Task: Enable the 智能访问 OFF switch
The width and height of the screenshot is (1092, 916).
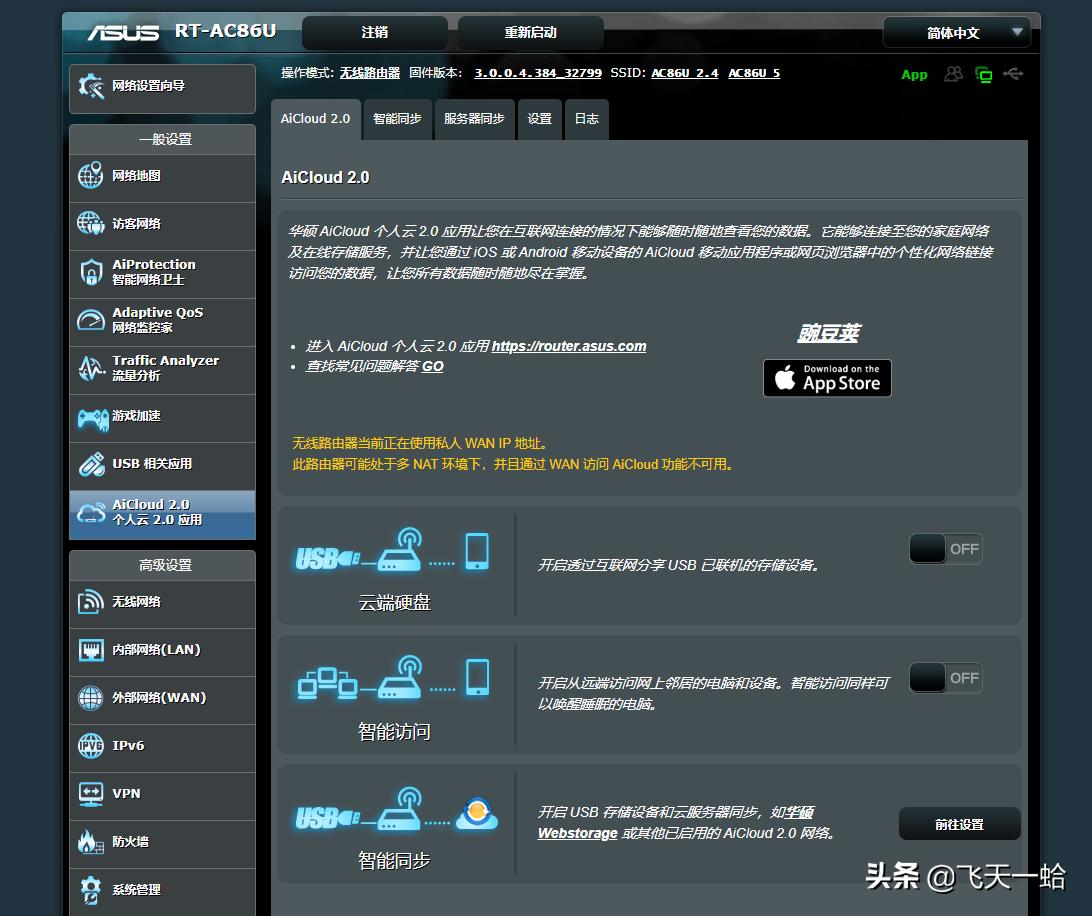Action: click(x=944, y=677)
